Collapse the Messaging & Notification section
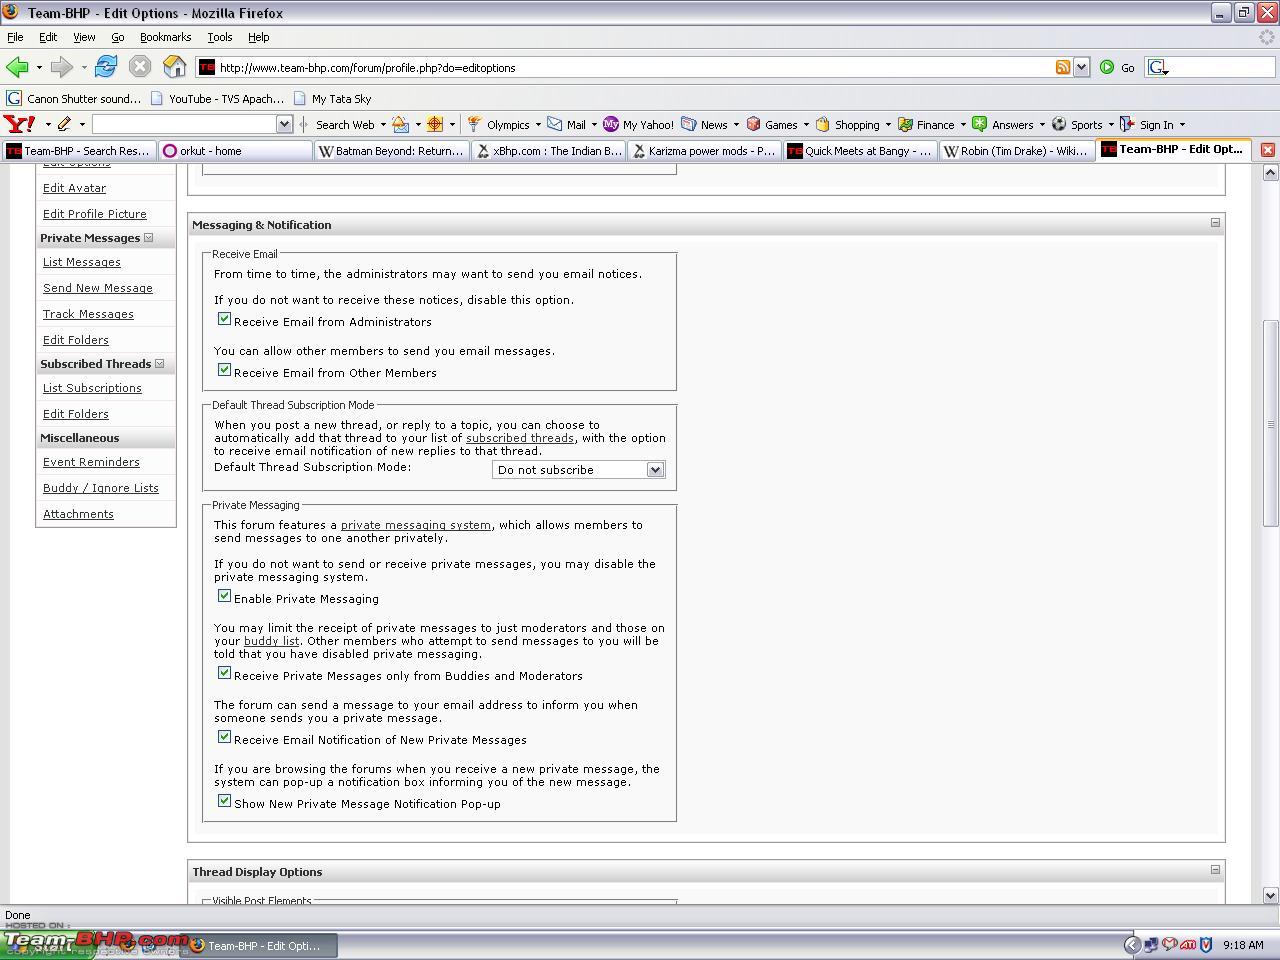This screenshot has height=960, width=1280. coord(1215,223)
